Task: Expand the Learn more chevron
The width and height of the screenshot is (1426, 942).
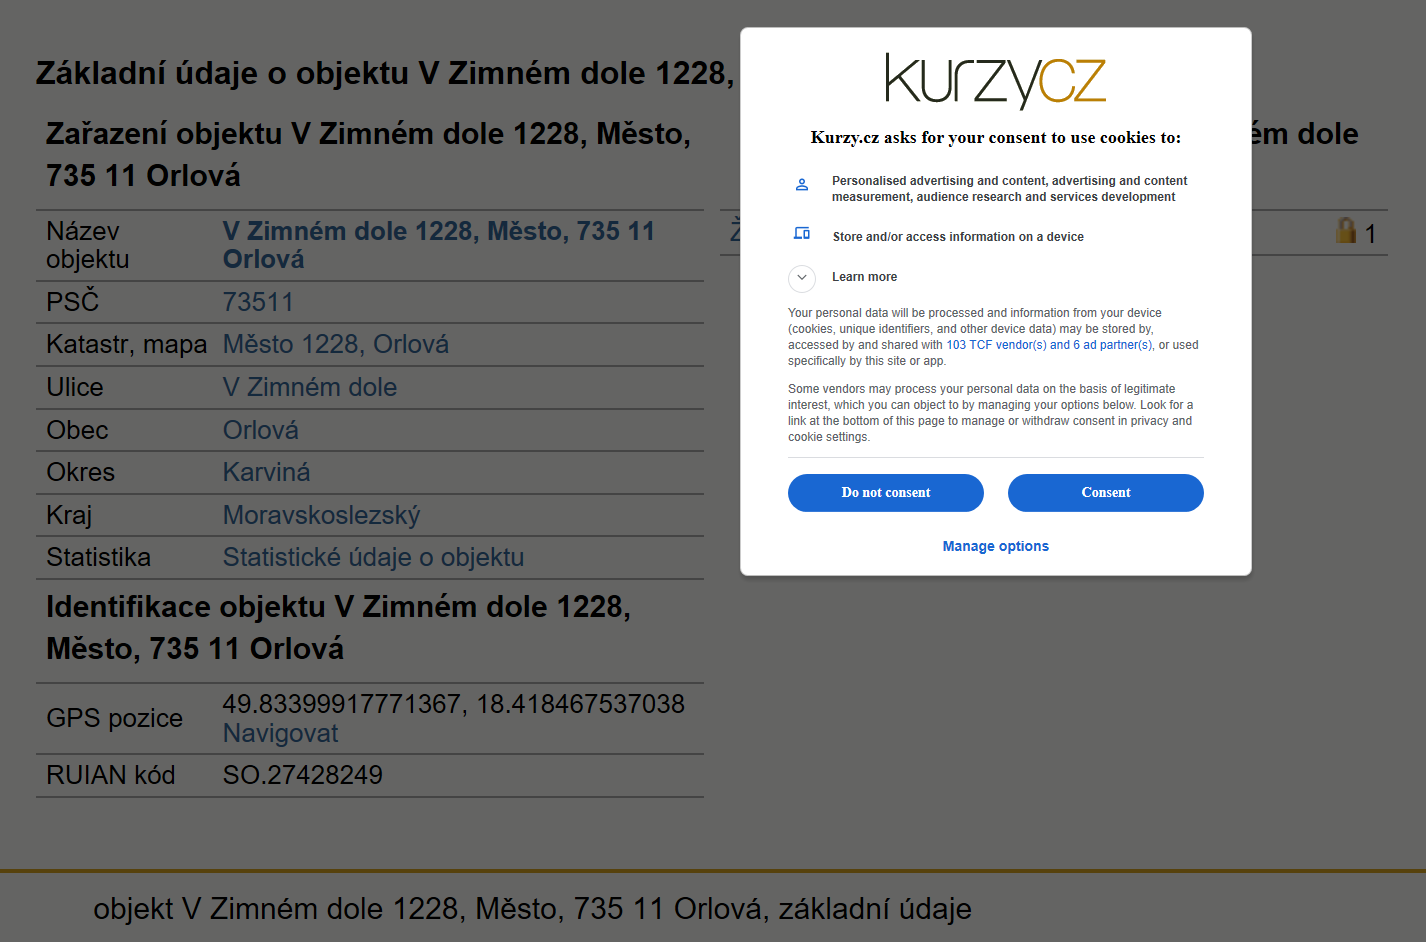Action: coord(802,277)
